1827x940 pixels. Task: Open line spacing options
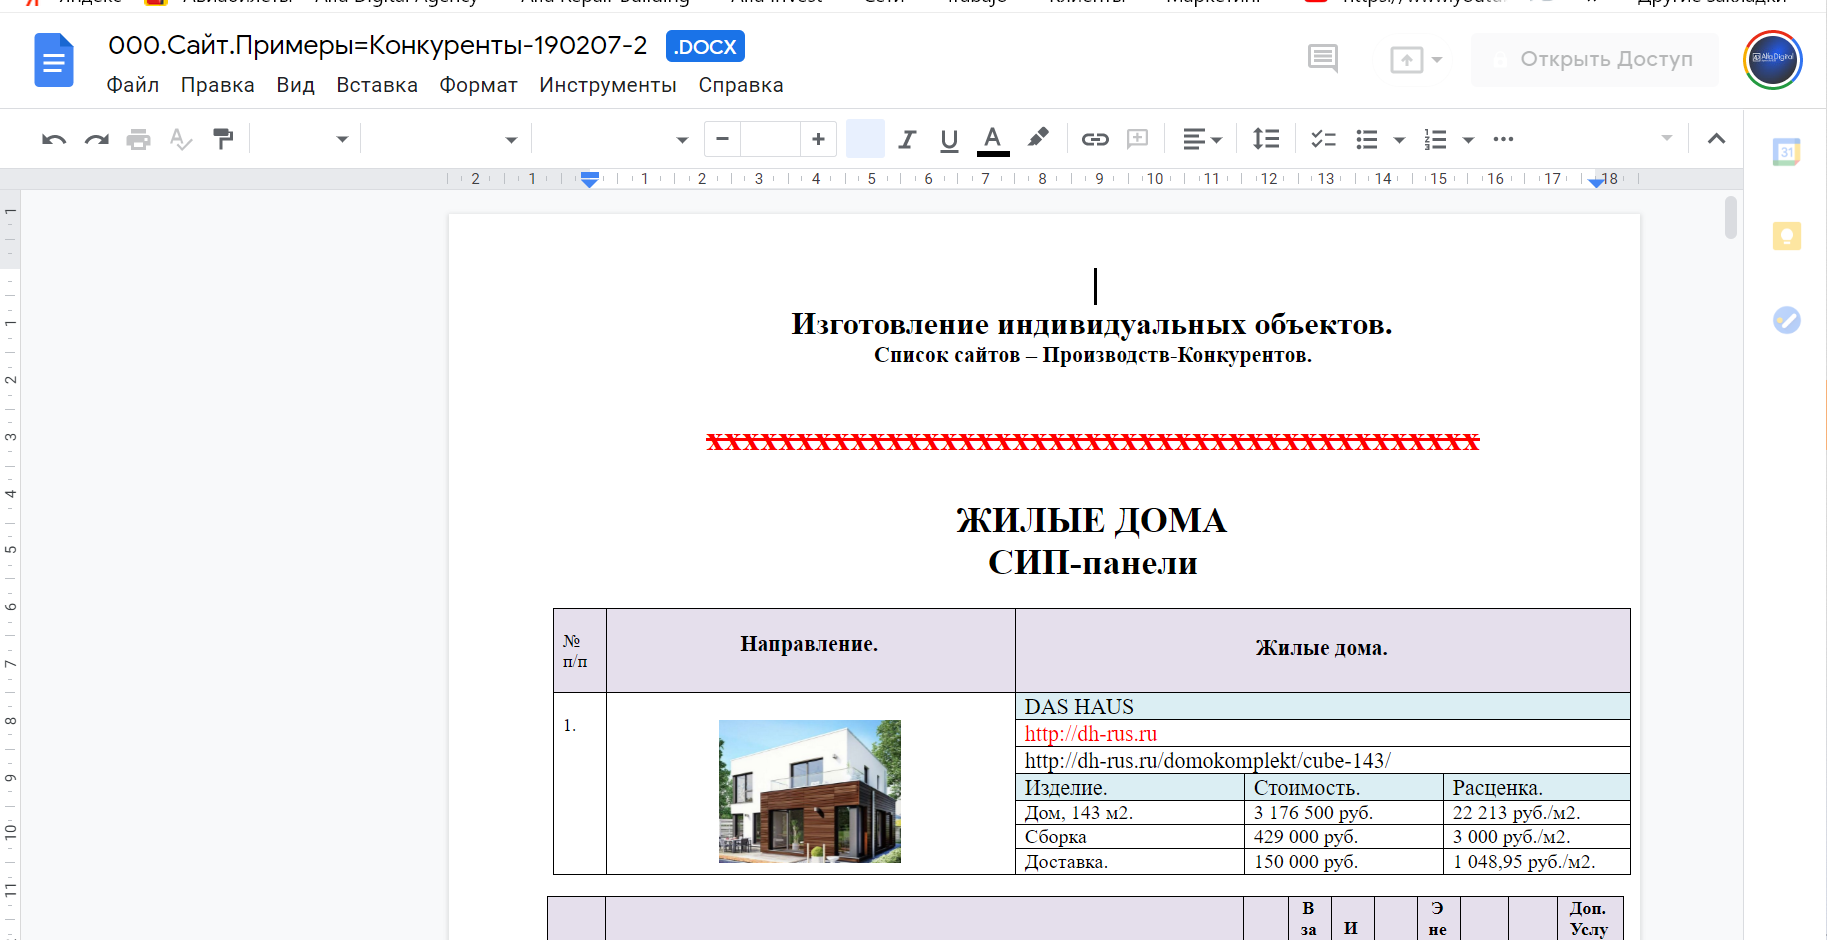[1266, 139]
